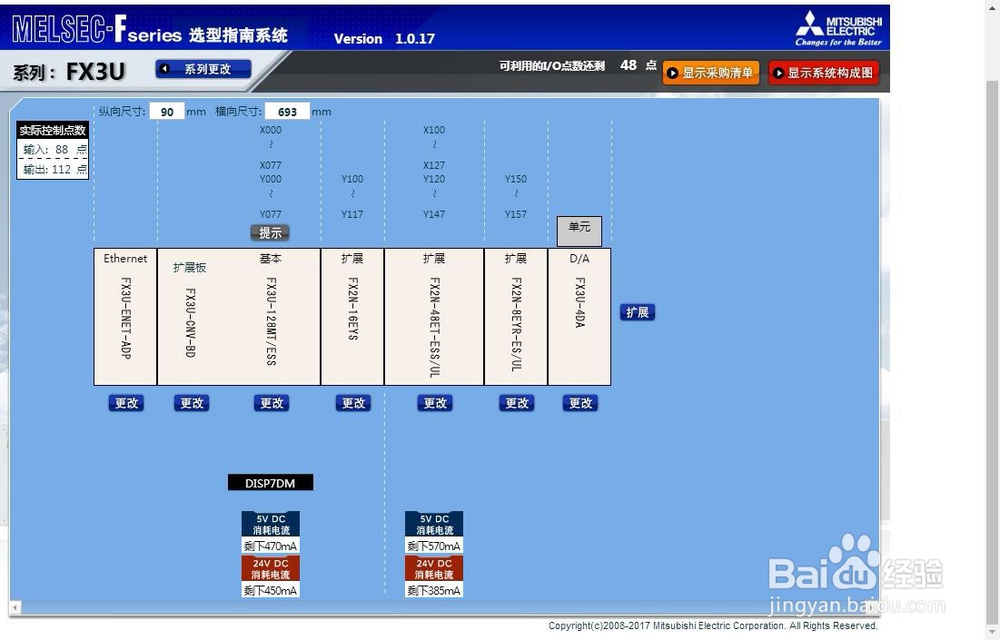This screenshot has width=1000, height=640.
Task: Click the 单元 unit box above D/A
Action: (x=579, y=231)
